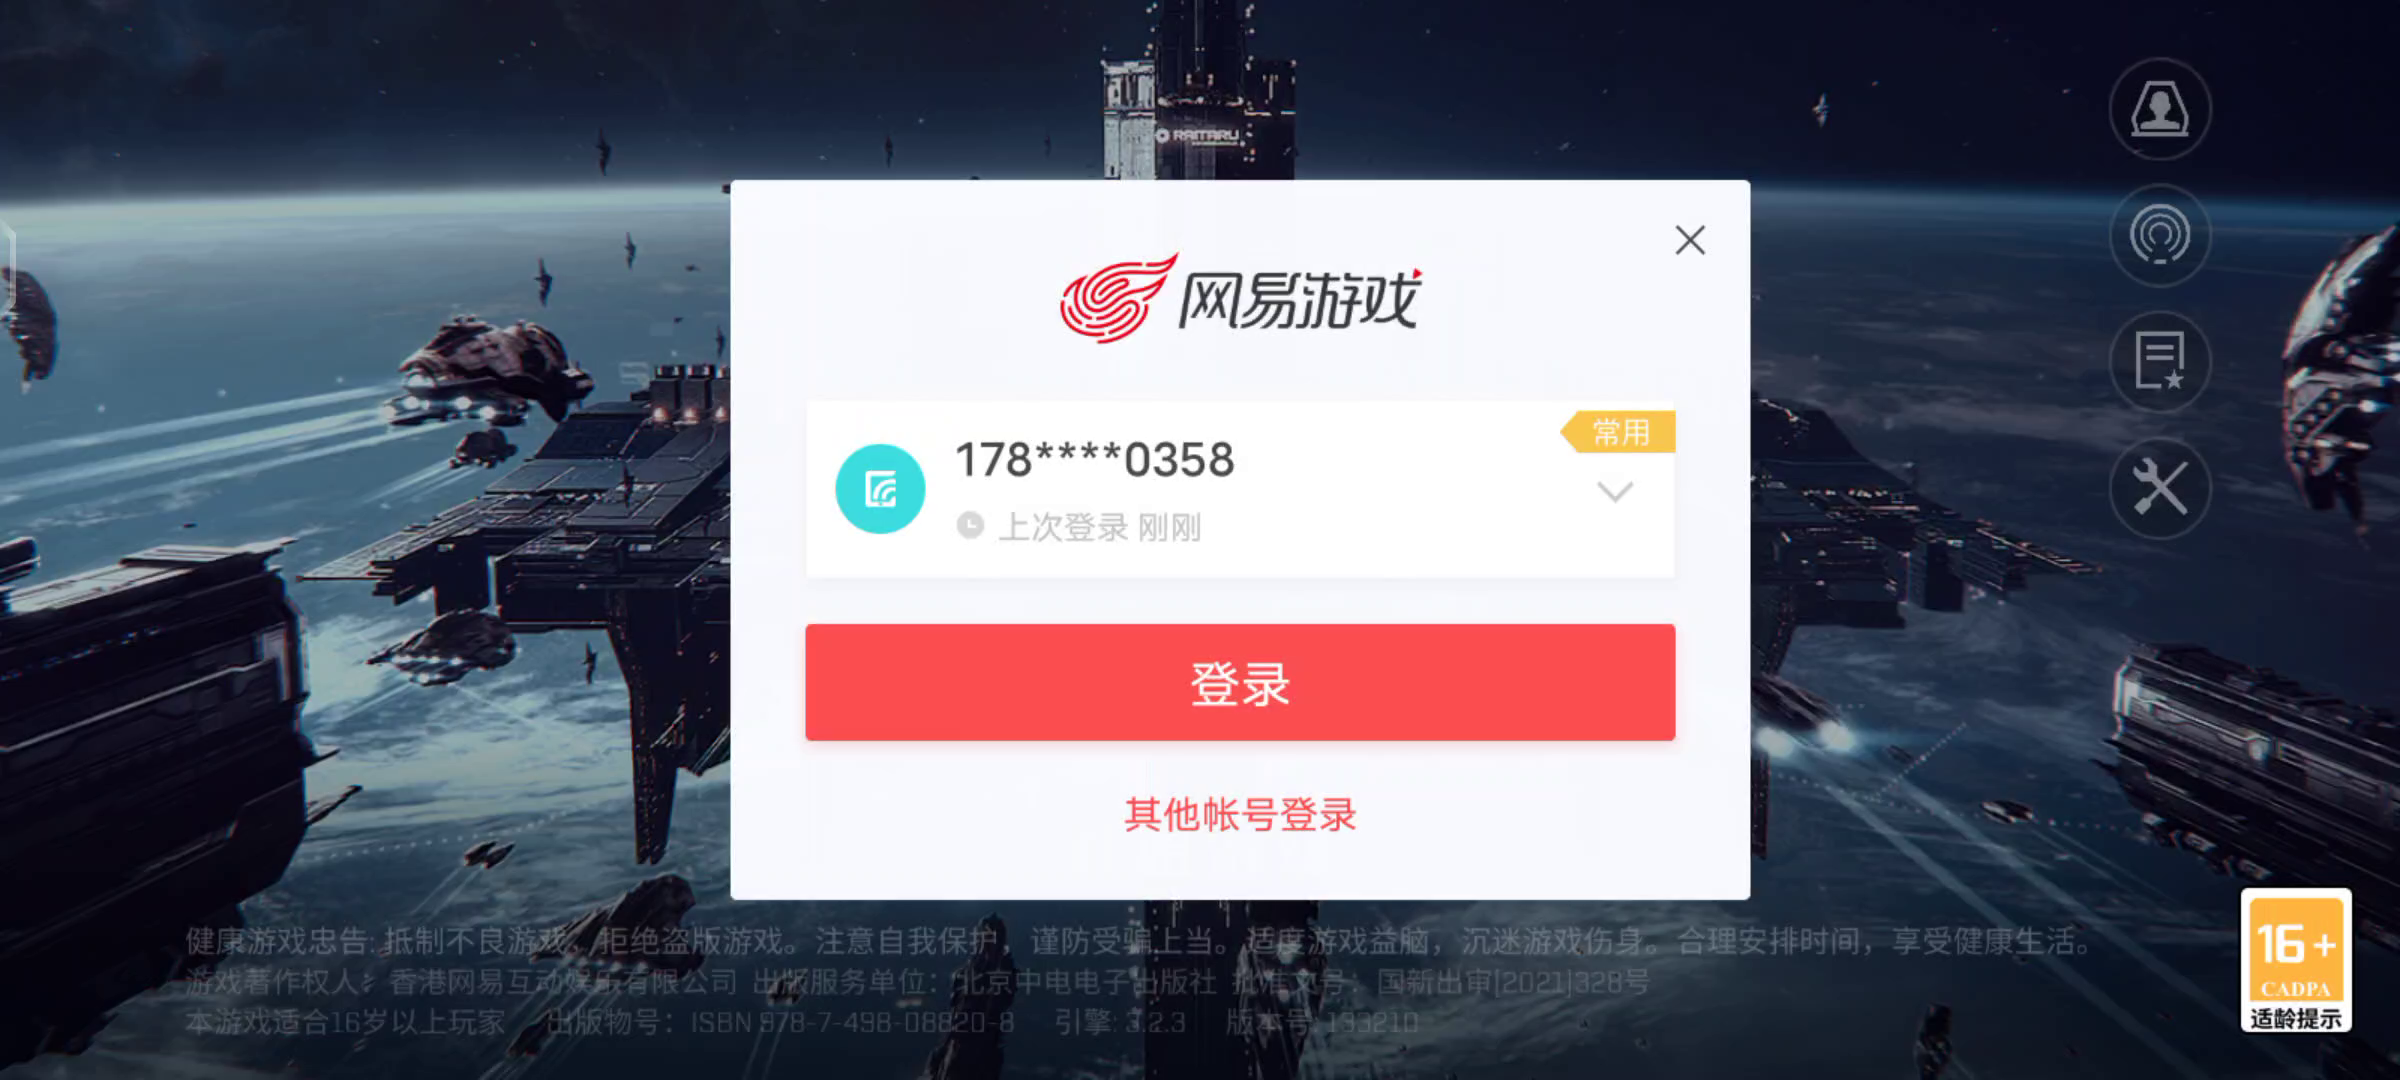2400x1080 pixels.
Task: Click the 版本号 133210 version text
Action: point(1322,1022)
